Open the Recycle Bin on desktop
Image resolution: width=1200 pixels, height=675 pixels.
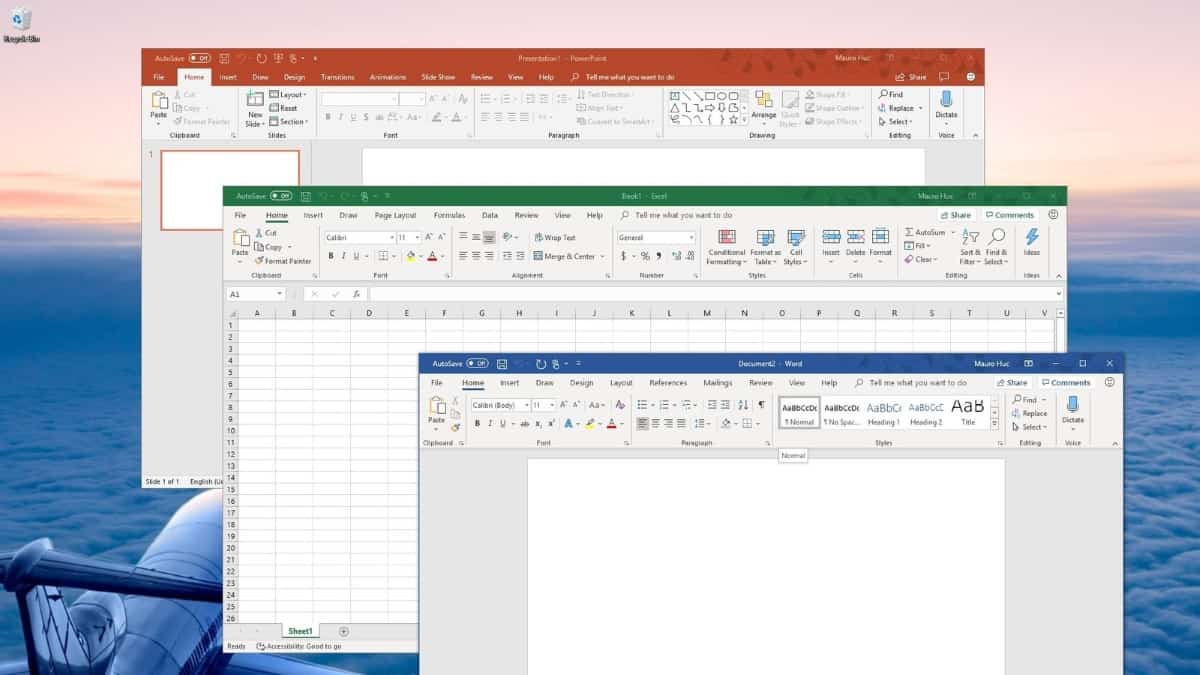20,20
